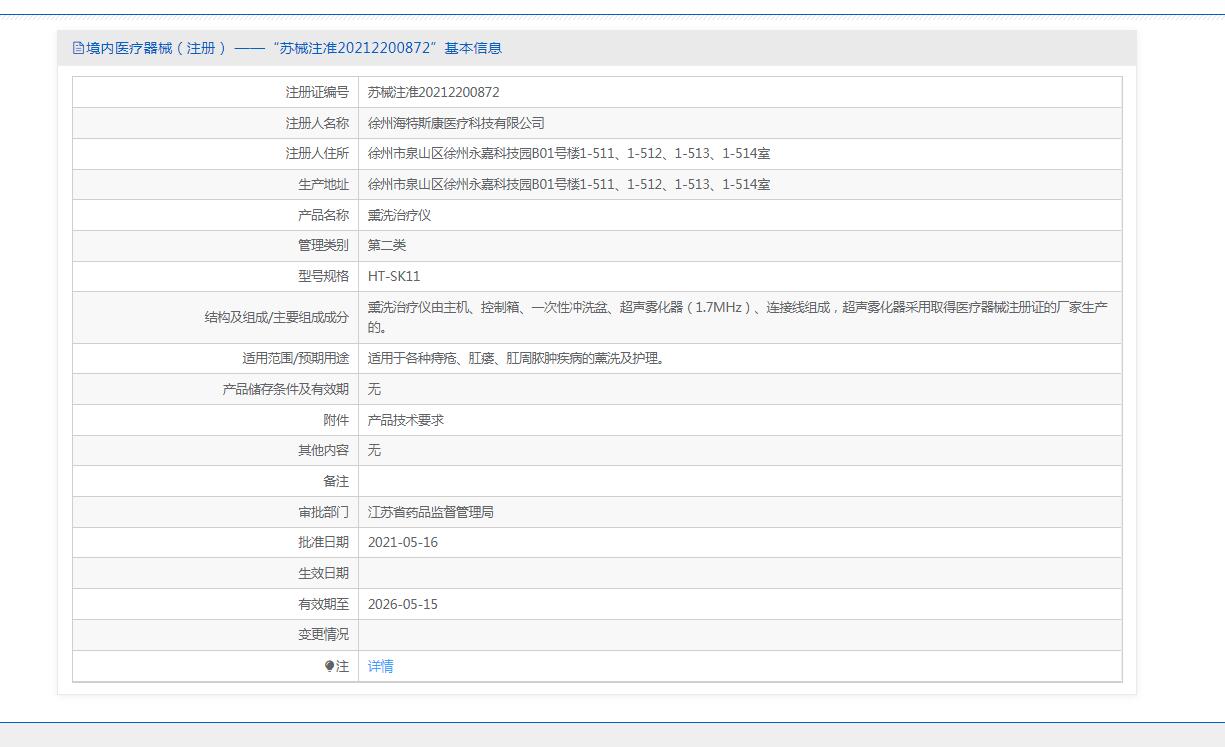Click the bullet icon next to 注 label
This screenshot has height=747, width=1225.
pos(329,666)
